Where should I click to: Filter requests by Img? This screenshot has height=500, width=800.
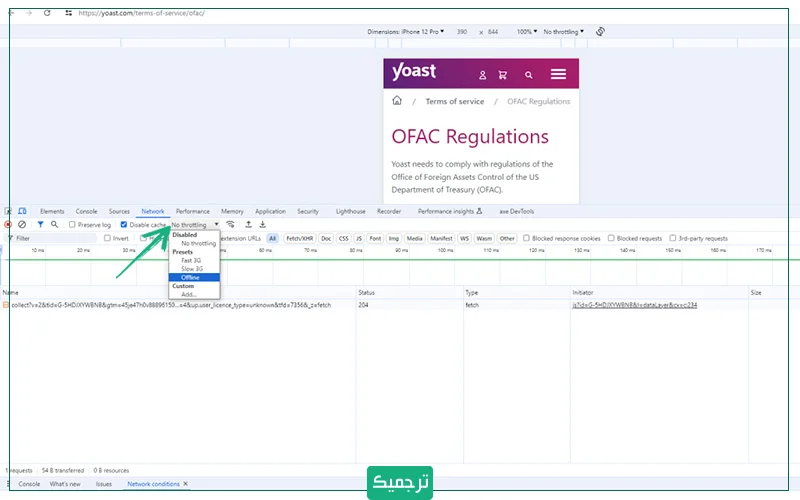pyautogui.click(x=393, y=238)
